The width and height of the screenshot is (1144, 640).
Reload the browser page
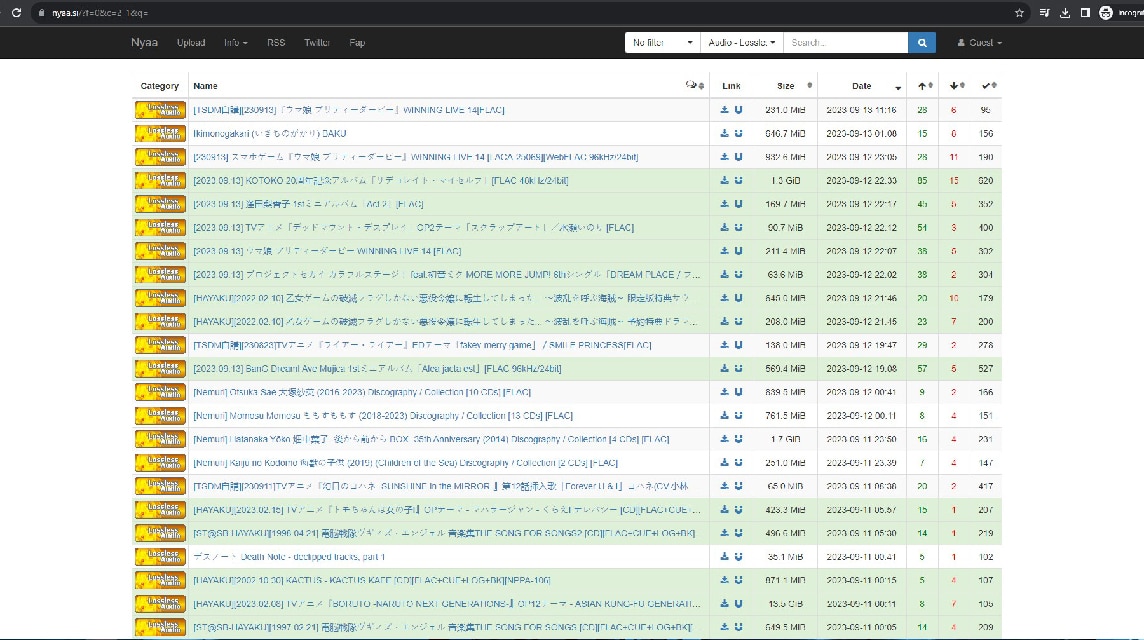click(x=16, y=13)
